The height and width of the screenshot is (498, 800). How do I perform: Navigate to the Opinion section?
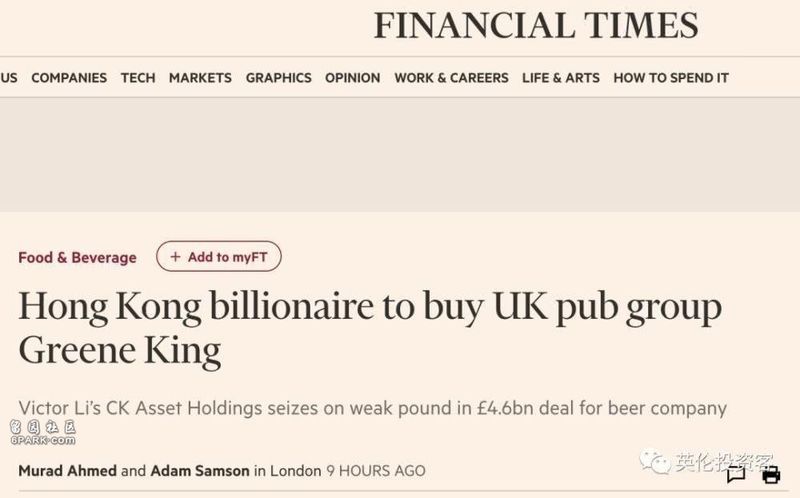[352, 78]
